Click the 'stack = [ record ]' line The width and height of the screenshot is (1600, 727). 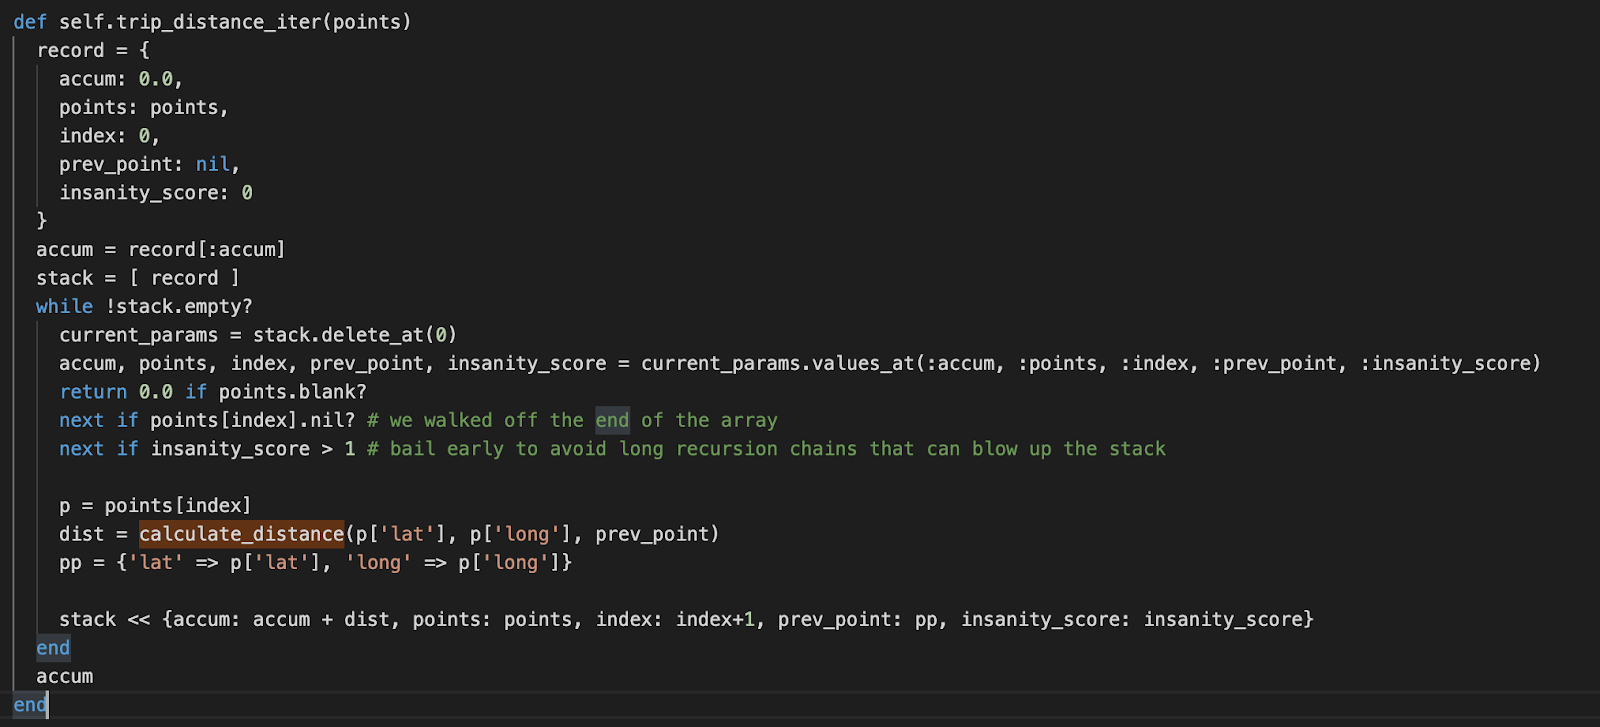138,278
